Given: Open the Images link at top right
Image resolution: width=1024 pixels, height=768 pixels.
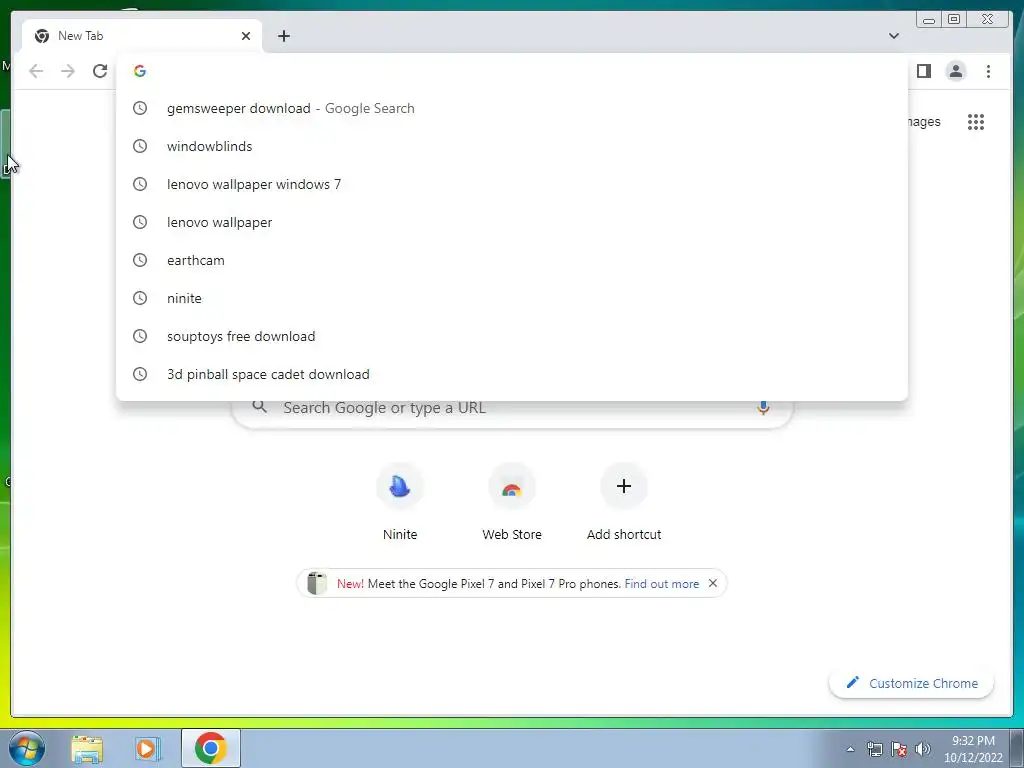Looking at the screenshot, I should coord(923,121).
